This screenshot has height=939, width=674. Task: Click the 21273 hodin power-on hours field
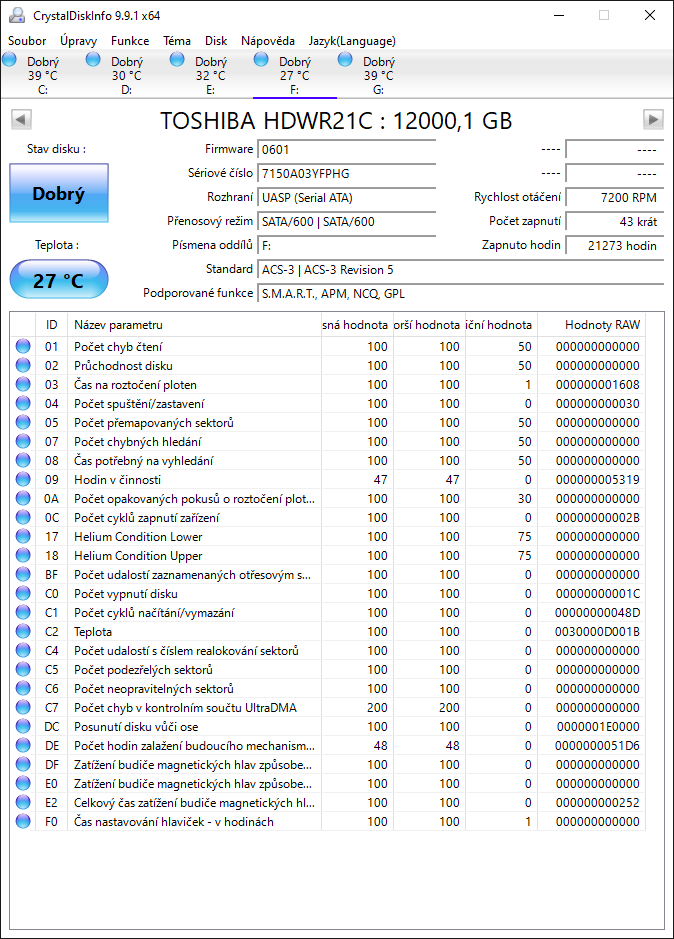[x=615, y=245]
